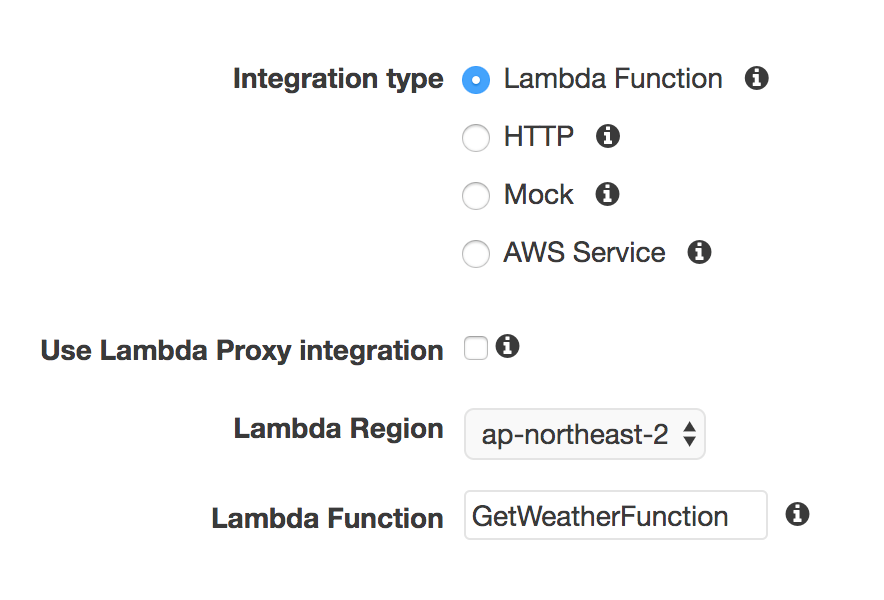
Task: Choose the HTTP integration type
Action: [476, 138]
